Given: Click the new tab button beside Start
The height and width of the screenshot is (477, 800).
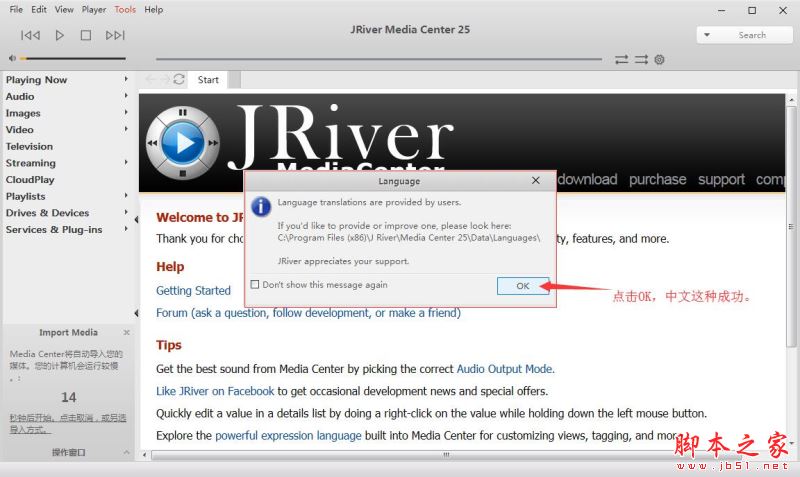Looking at the screenshot, I should (x=234, y=80).
